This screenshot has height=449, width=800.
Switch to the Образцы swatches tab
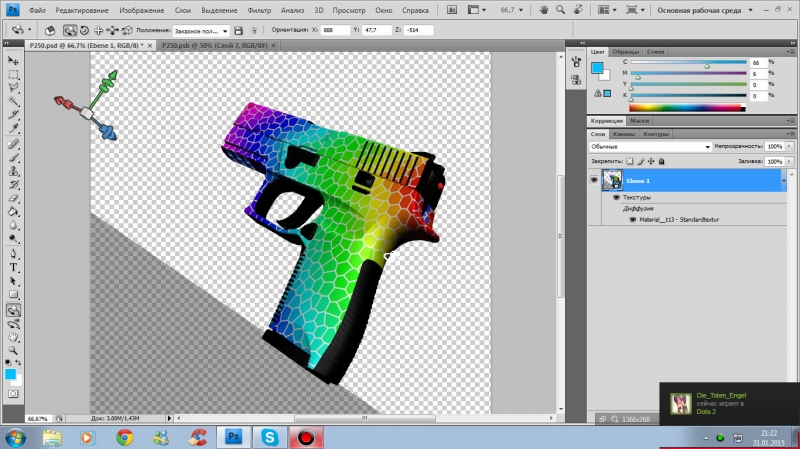click(626, 52)
